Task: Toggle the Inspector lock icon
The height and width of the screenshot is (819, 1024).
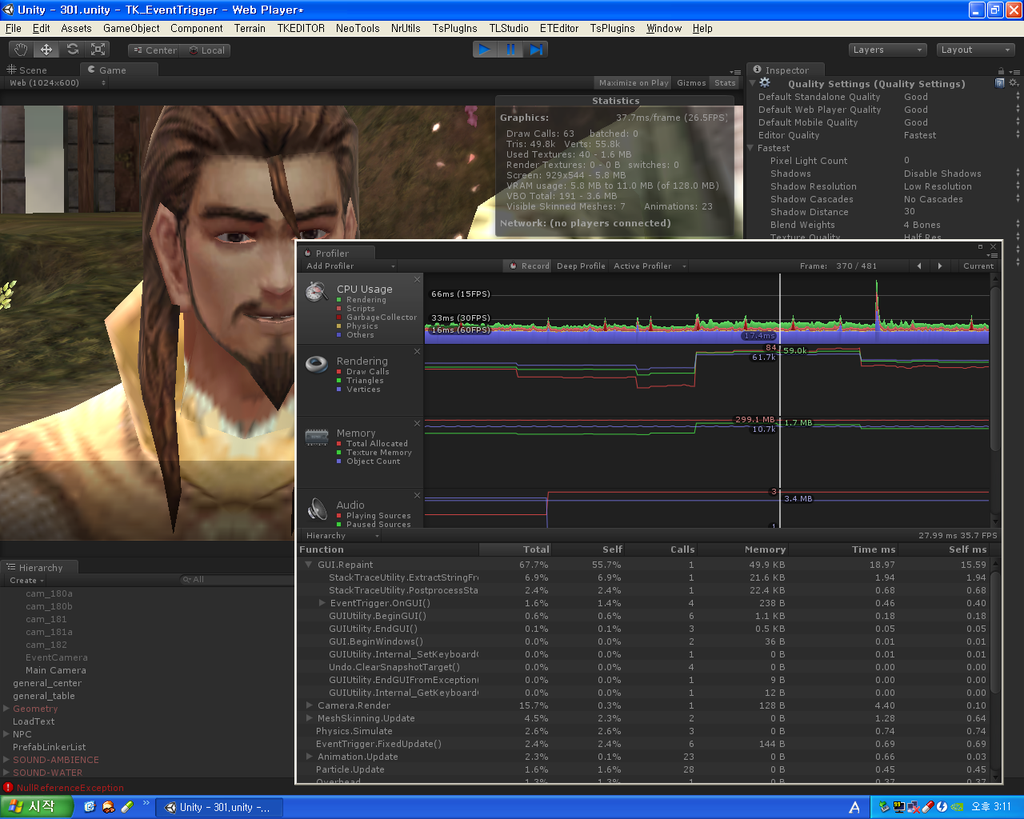Action: point(1000,71)
